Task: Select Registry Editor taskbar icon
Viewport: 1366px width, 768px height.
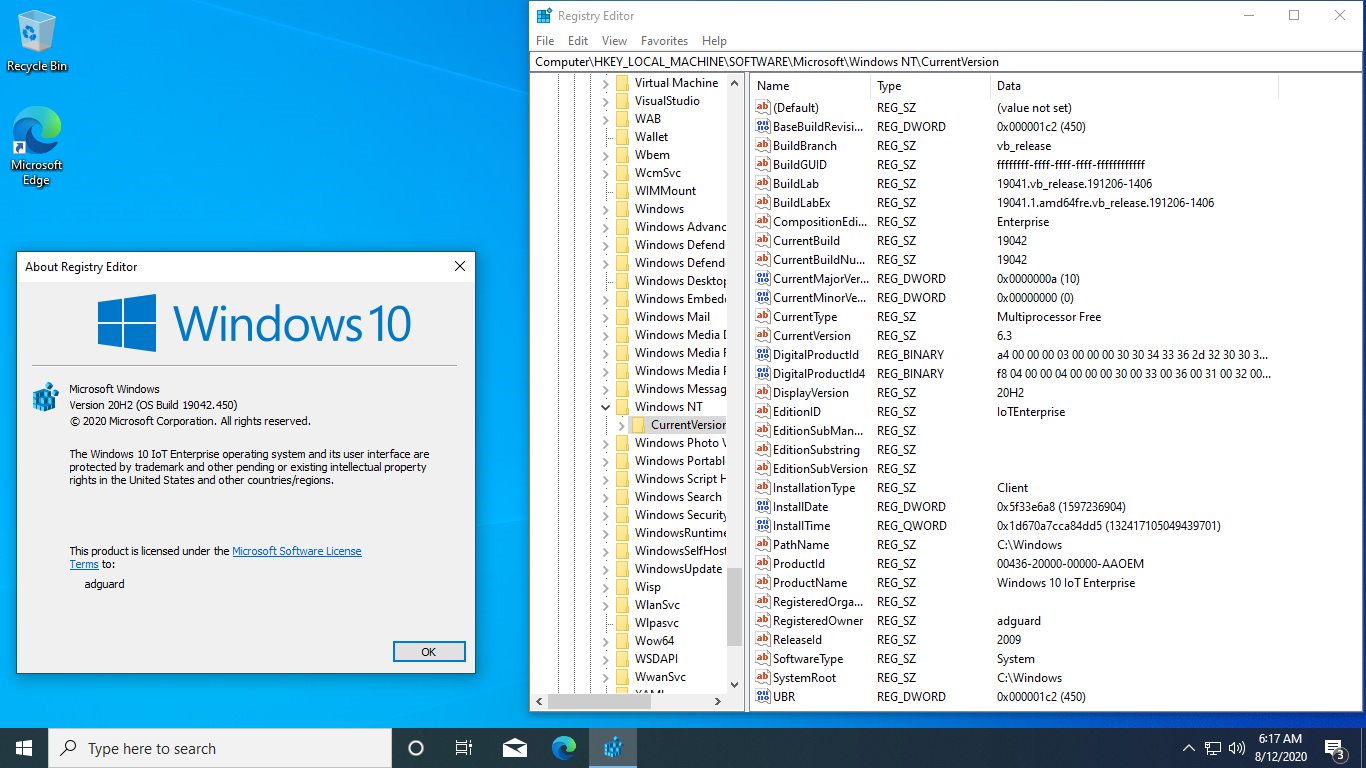Action: pyautogui.click(x=613, y=748)
